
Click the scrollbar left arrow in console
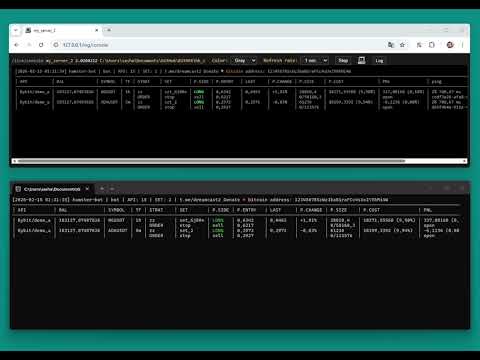pos(14,161)
